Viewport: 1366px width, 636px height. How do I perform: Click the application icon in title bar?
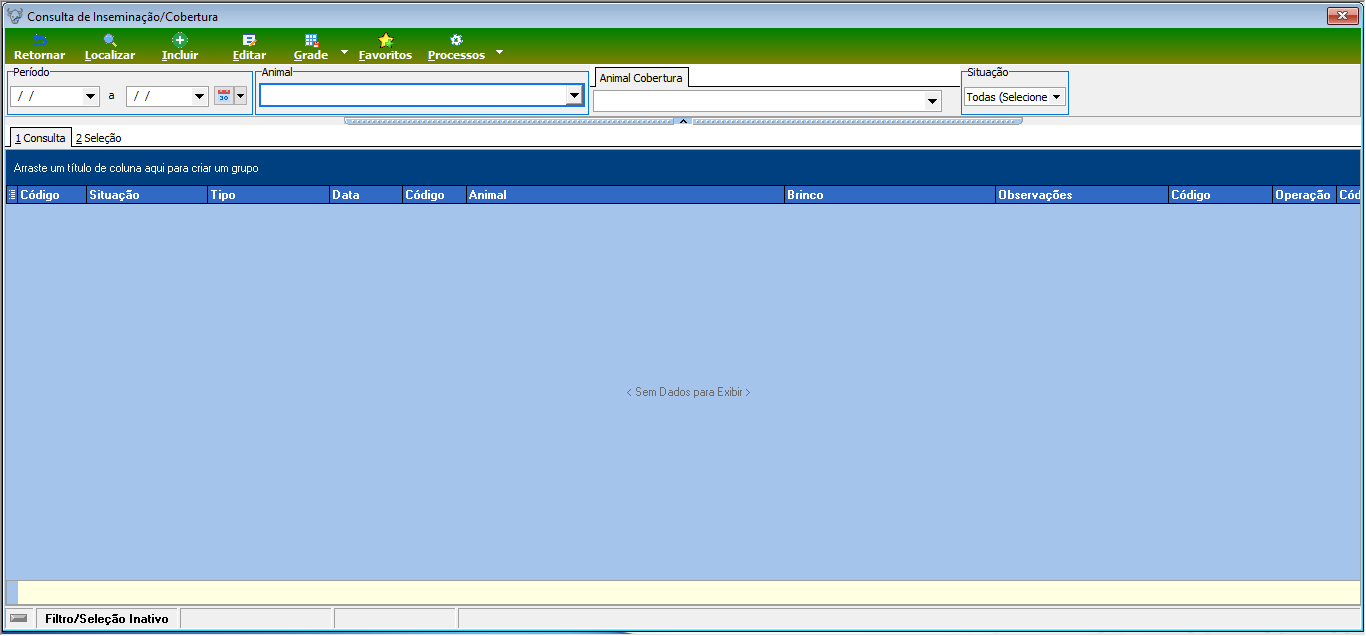click(15, 16)
